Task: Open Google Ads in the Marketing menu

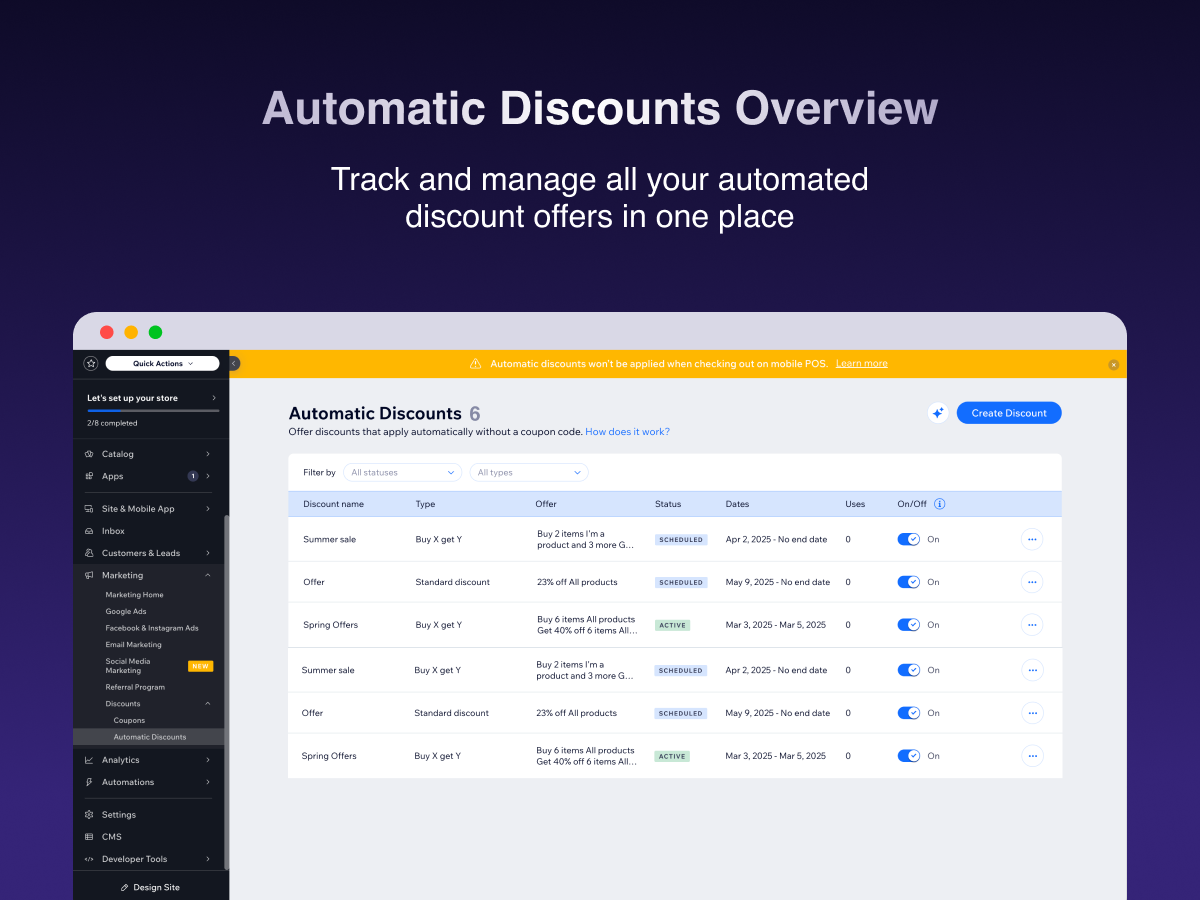Action: pos(126,612)
